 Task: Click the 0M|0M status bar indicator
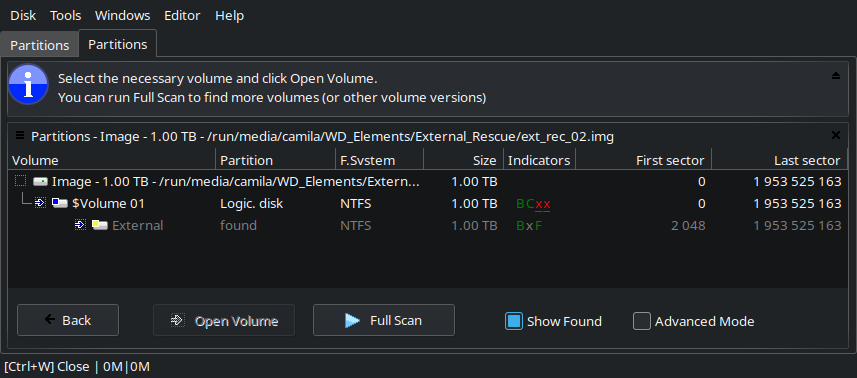125,367
